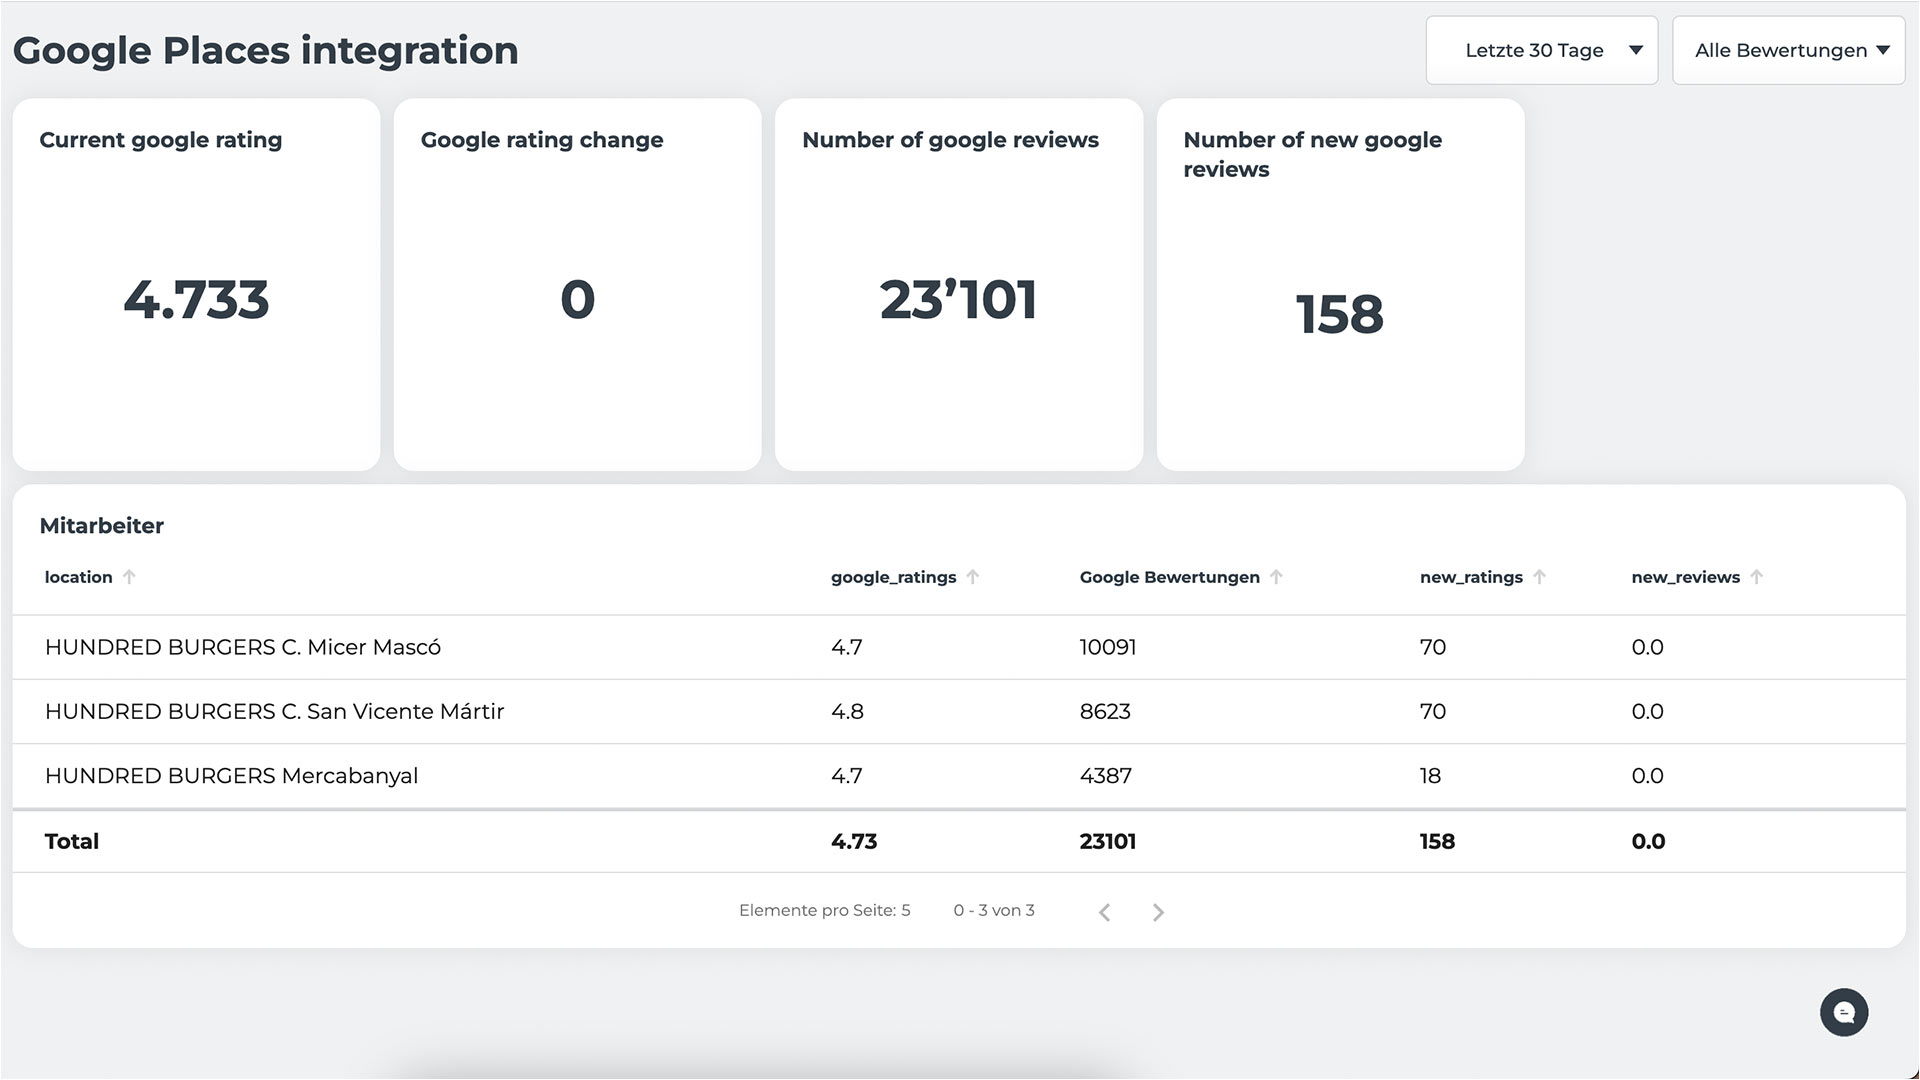Screen dimensions: 1920x1080
Task: Click the 4.8 rating cell
Action: tap(847, 711)
